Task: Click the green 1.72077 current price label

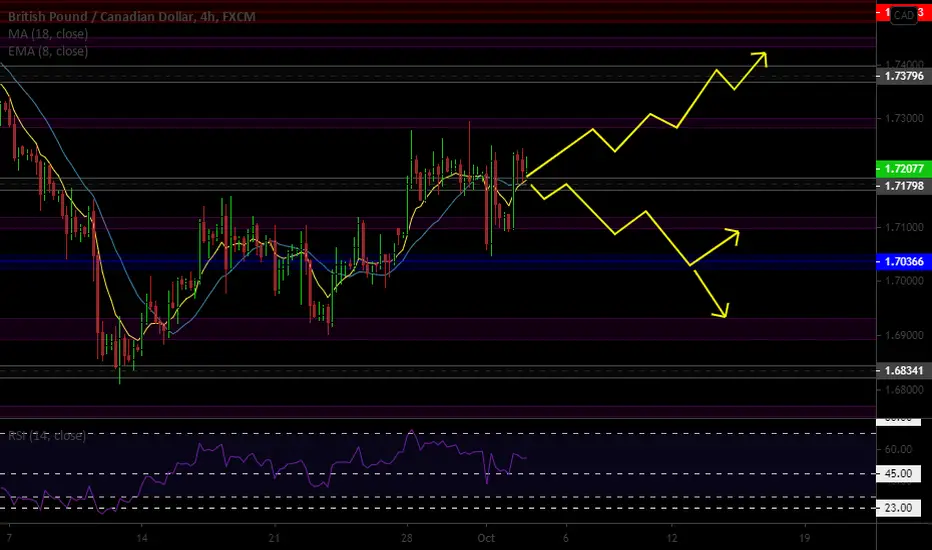Action: pos(904,169)
